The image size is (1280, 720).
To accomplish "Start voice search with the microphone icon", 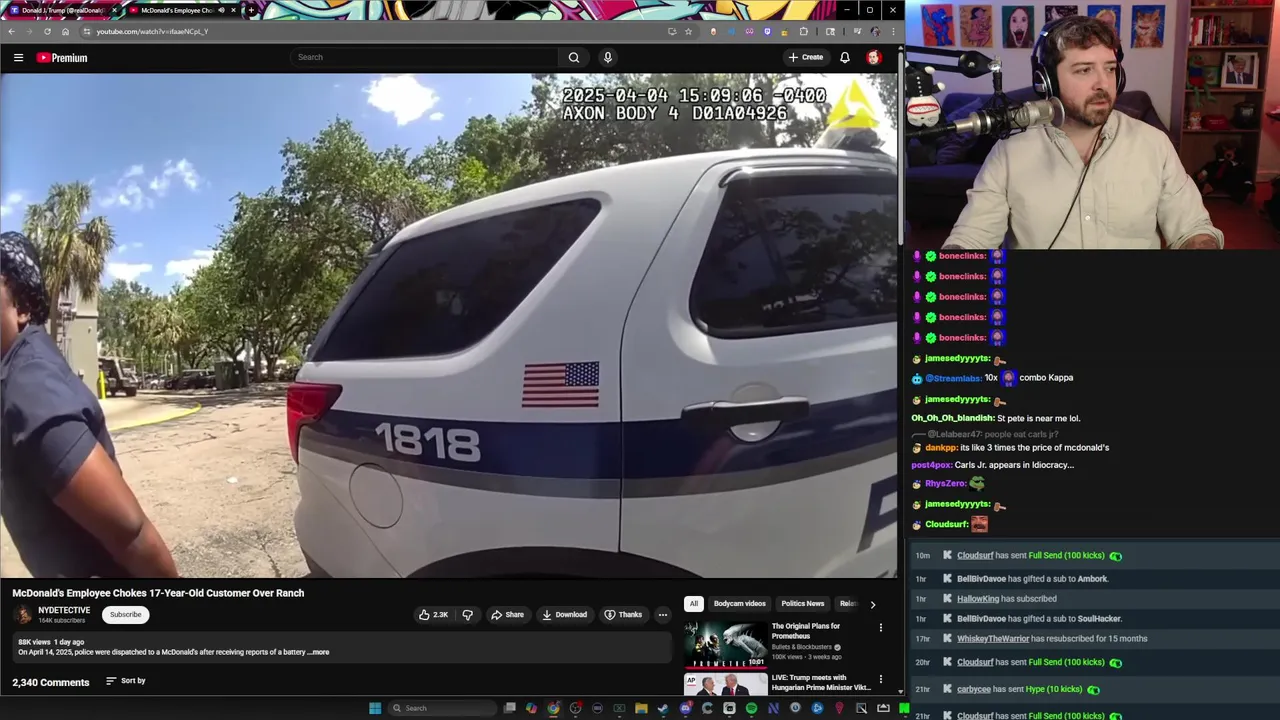I will [607, 57].
